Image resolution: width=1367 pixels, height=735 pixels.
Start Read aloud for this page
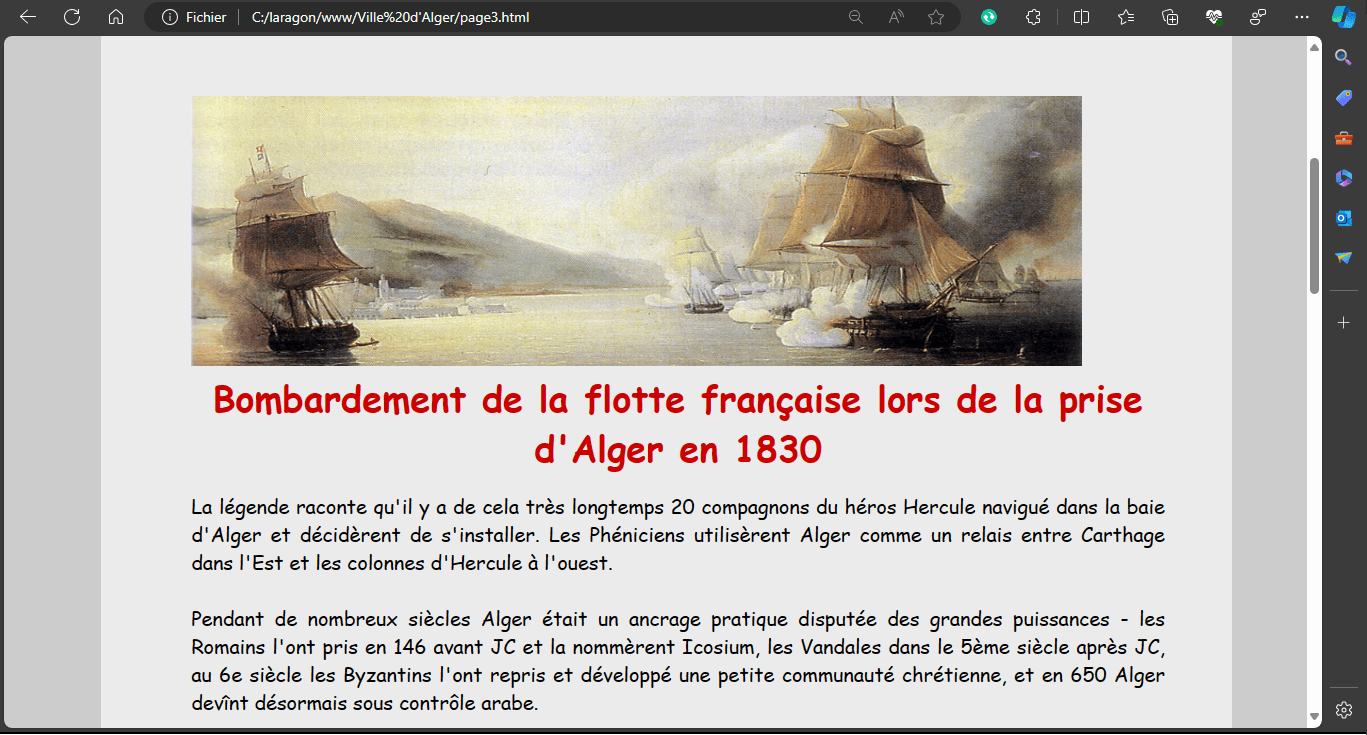[896, 17]
